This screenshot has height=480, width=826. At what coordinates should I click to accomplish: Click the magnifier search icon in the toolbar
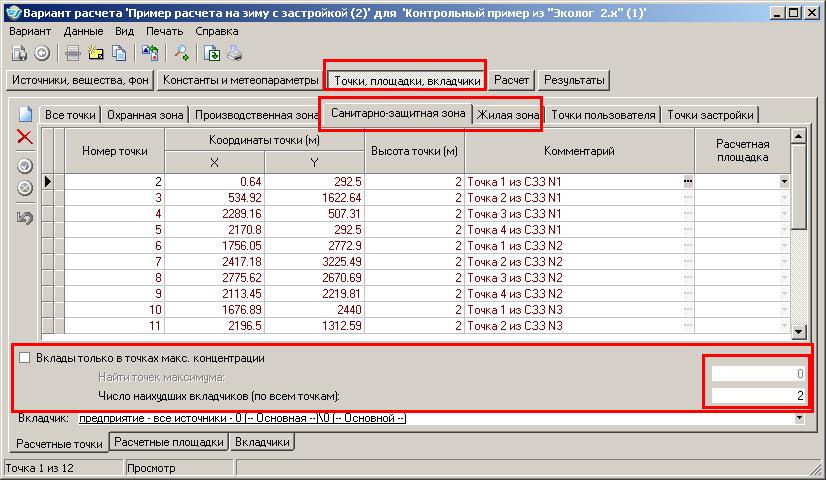(181, 54)
